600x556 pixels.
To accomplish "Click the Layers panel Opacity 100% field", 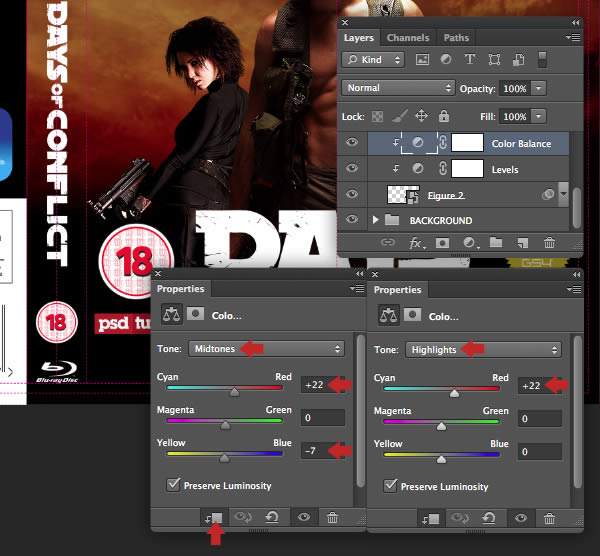I will coord(515,88).
